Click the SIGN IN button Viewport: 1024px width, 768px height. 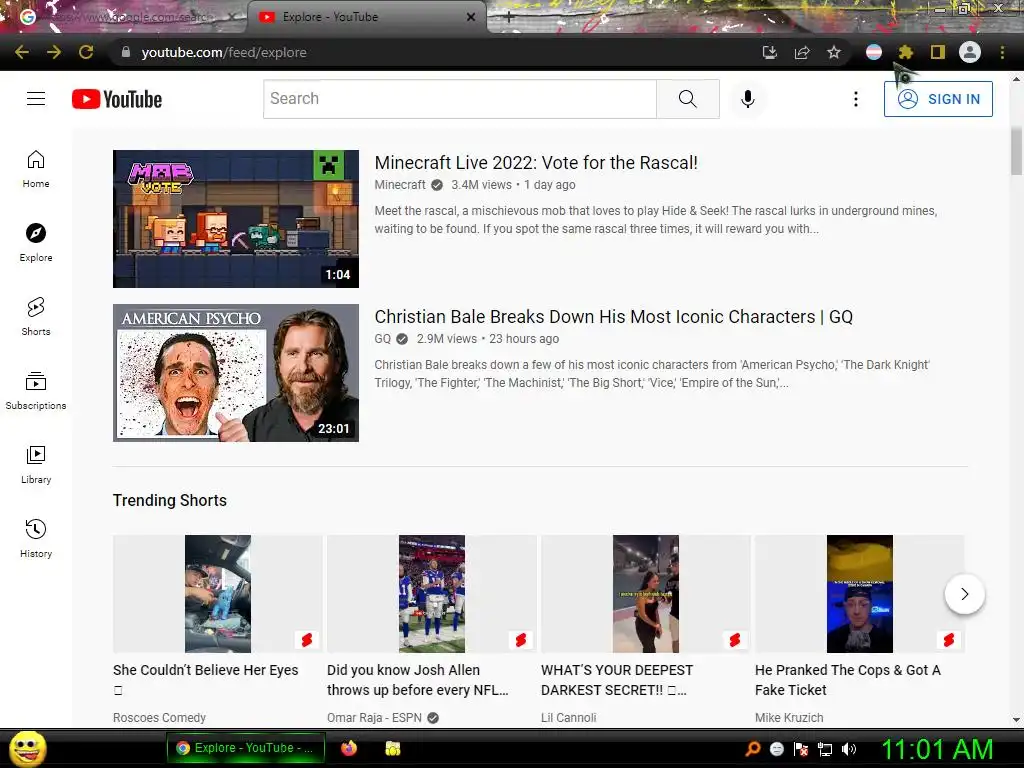(938, 99)
